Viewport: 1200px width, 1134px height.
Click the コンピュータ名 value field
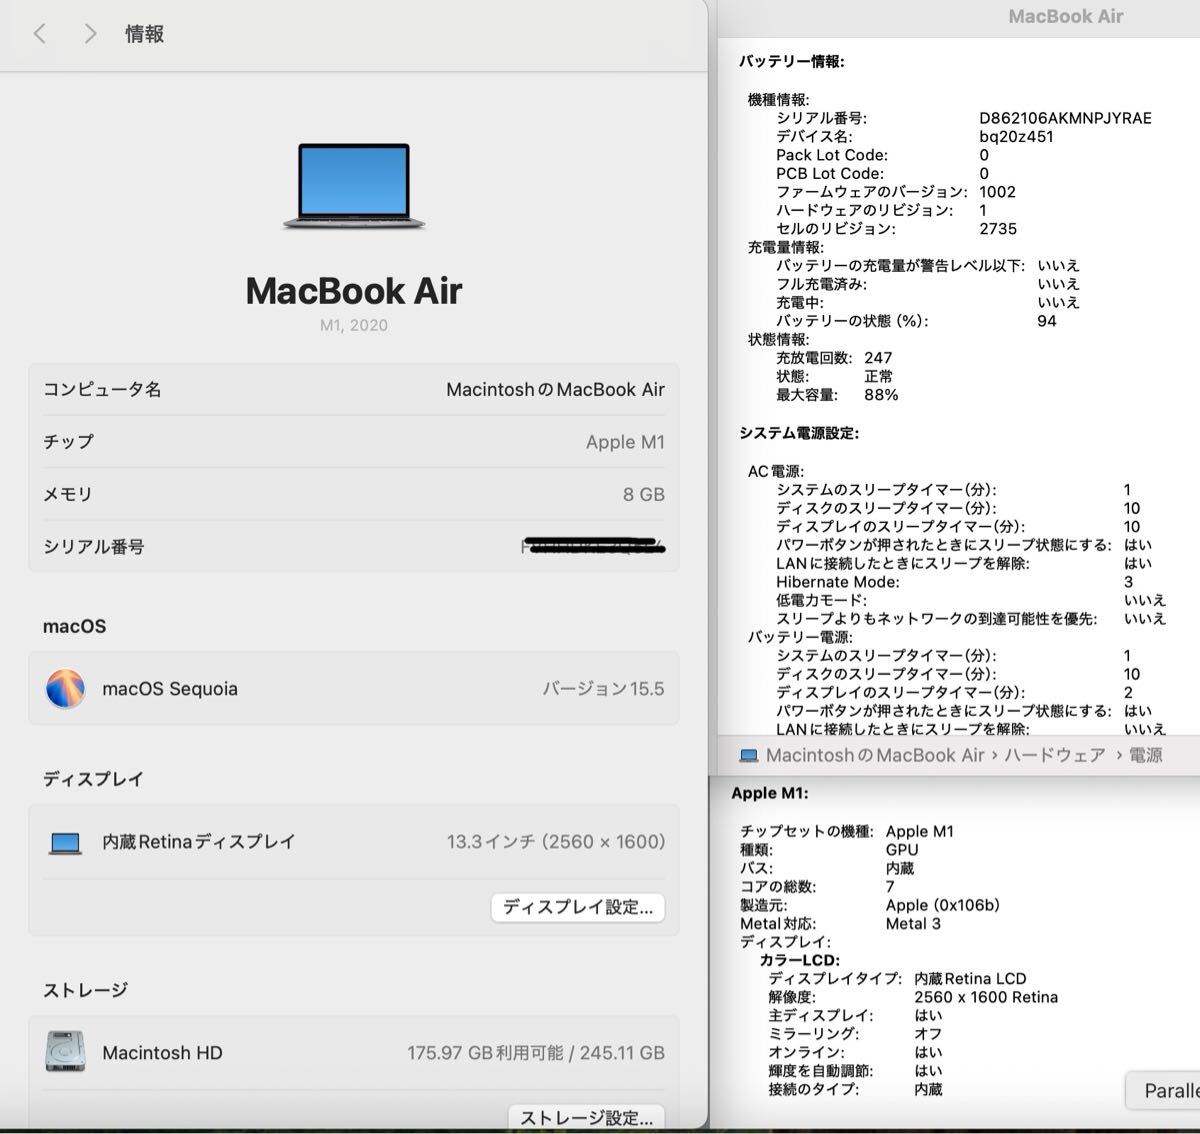coord(555,390)
